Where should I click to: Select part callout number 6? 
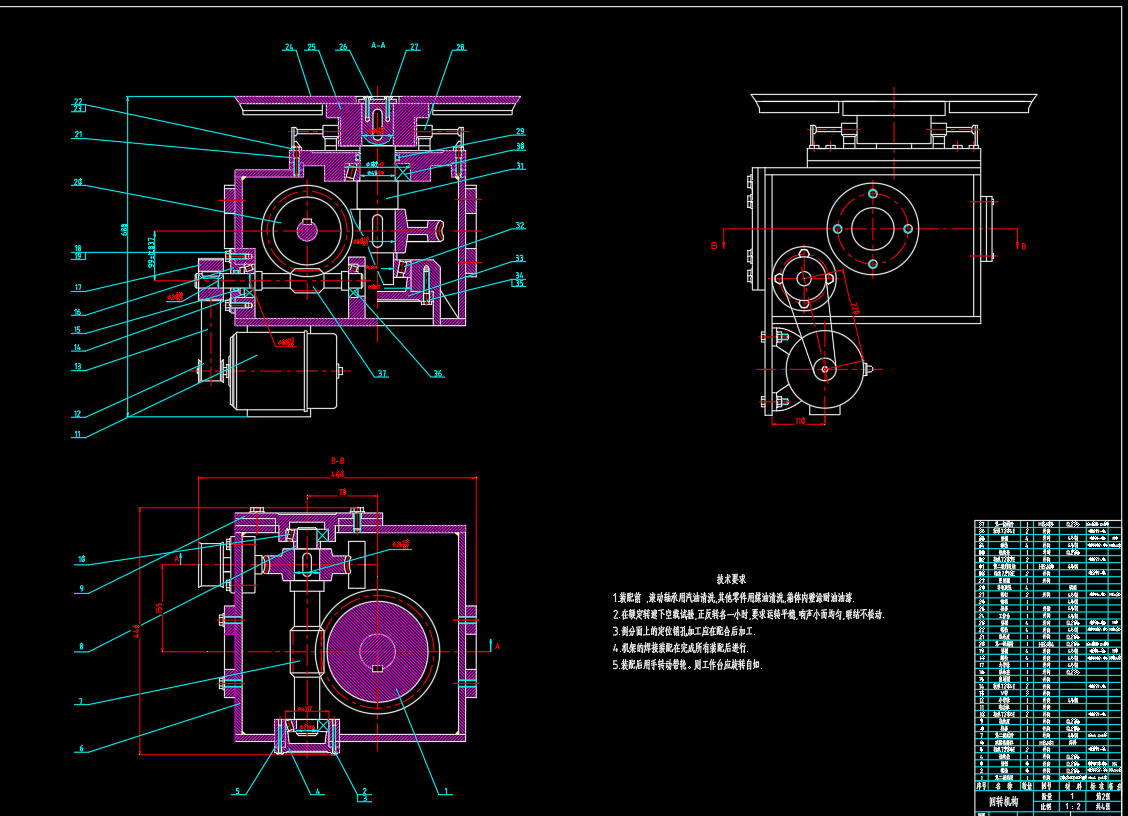coord(81,749)
